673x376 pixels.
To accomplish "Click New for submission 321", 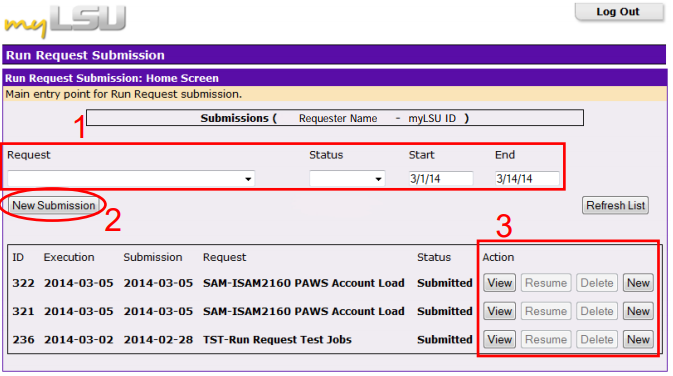I will click(638, 311).
